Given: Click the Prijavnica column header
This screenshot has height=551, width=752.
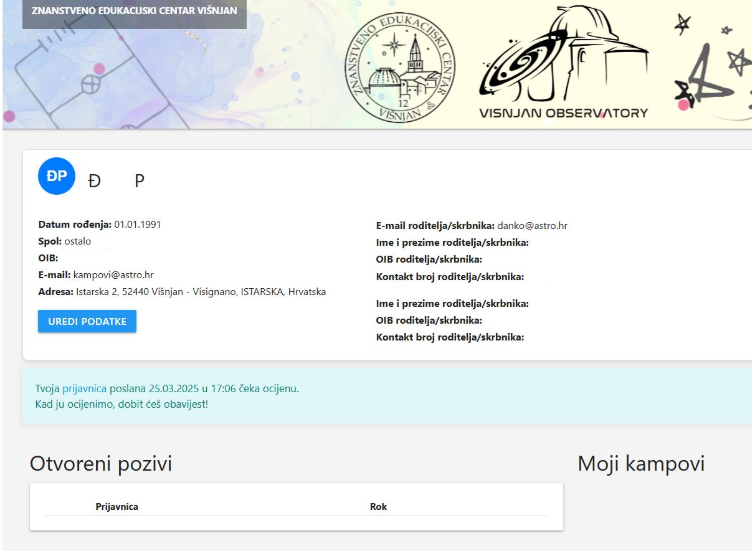Looking at the screenshot, I should pyautogui.click(x=117, y=507).
